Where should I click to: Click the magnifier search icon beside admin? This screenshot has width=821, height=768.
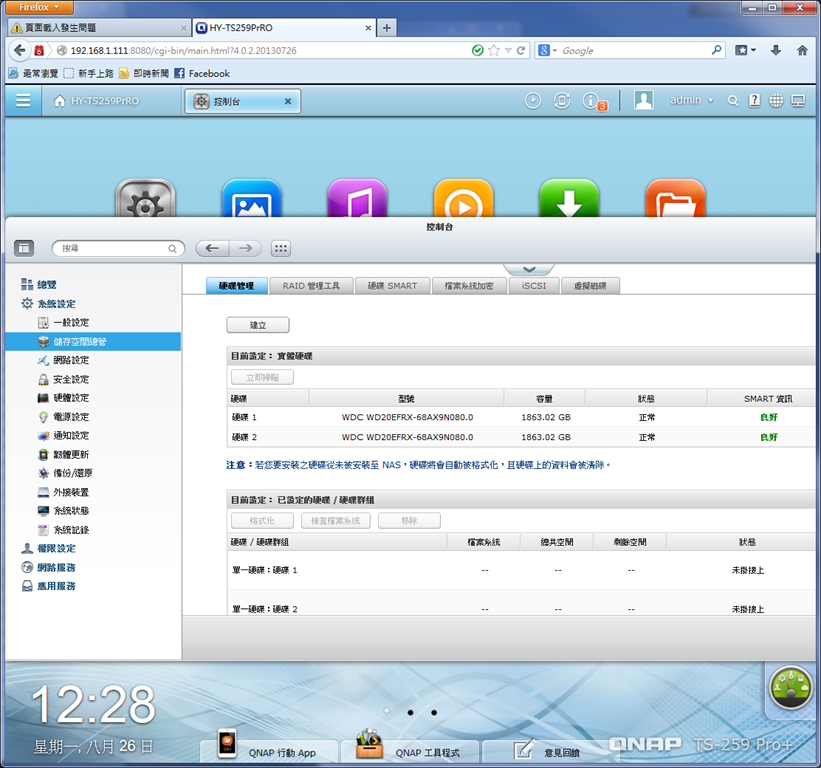click(733, 101)
